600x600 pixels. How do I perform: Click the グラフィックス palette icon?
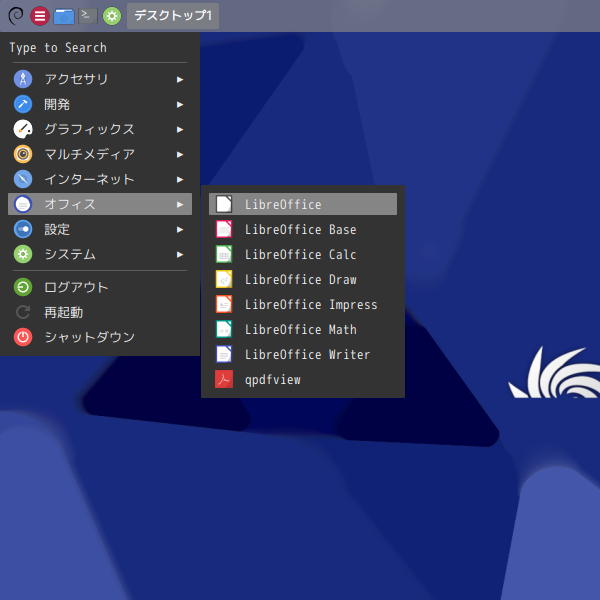[23, 129]
